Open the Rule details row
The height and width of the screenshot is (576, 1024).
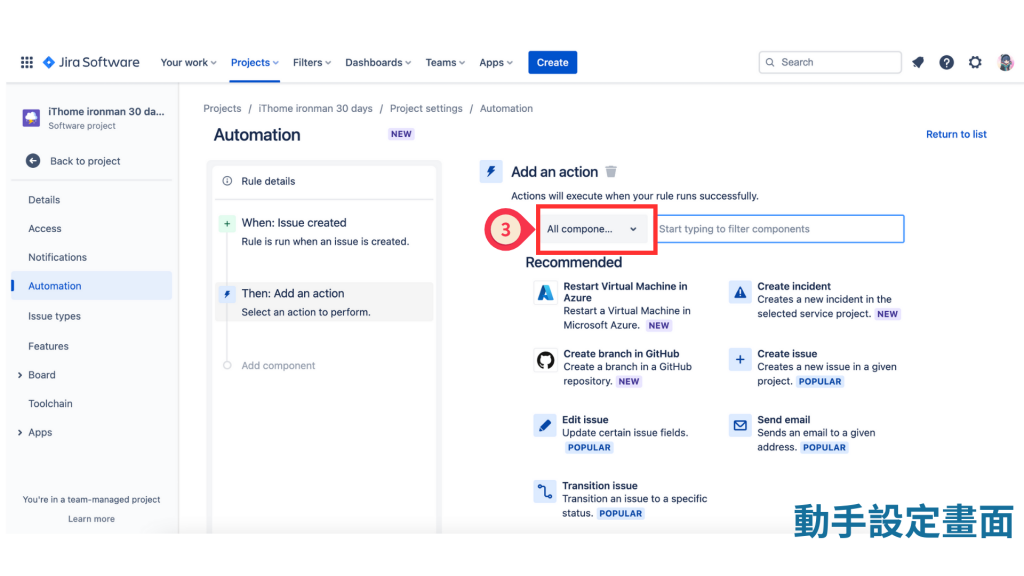(x=324, y=181)
